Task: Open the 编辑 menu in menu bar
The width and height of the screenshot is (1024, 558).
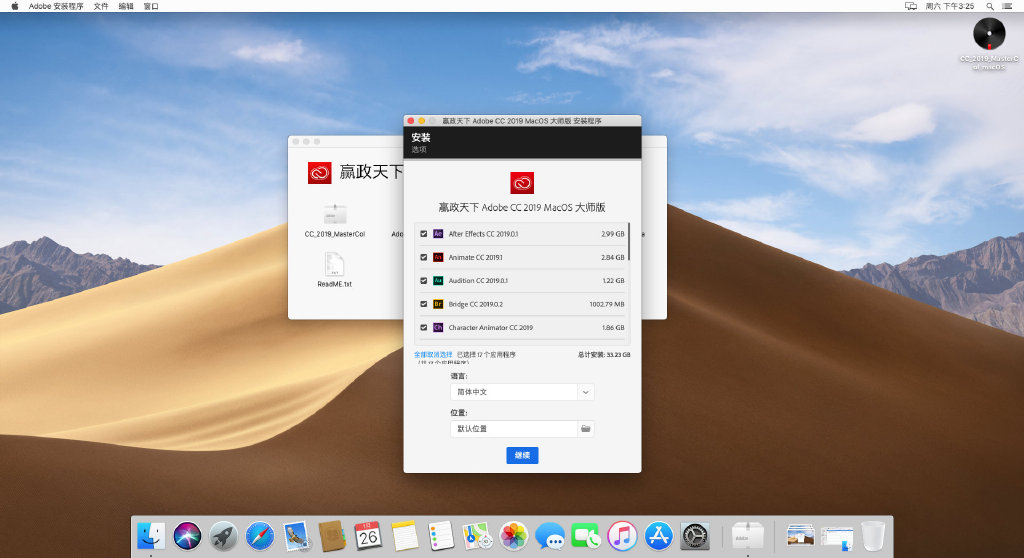Action: click(x=126, y=6)
